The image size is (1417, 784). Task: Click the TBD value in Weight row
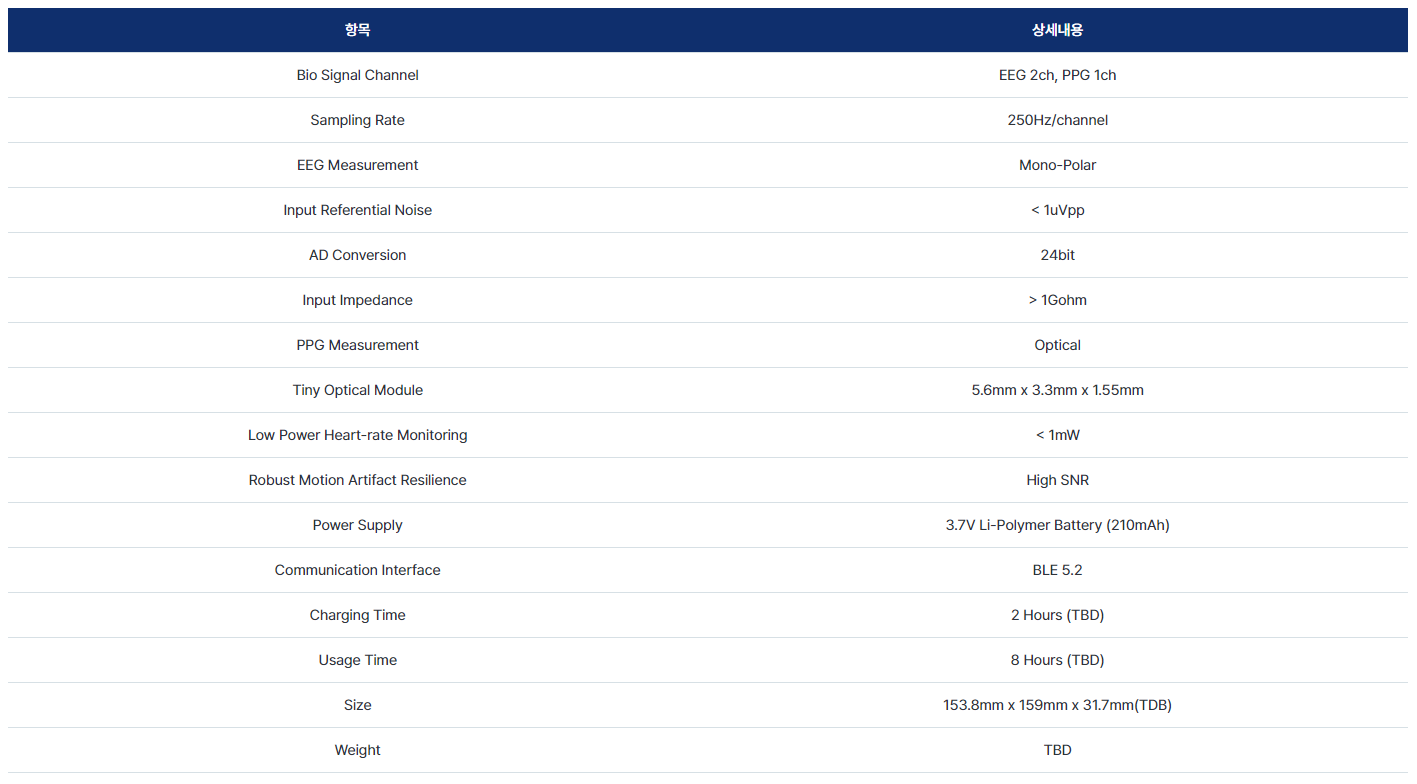click(1057, 750)
